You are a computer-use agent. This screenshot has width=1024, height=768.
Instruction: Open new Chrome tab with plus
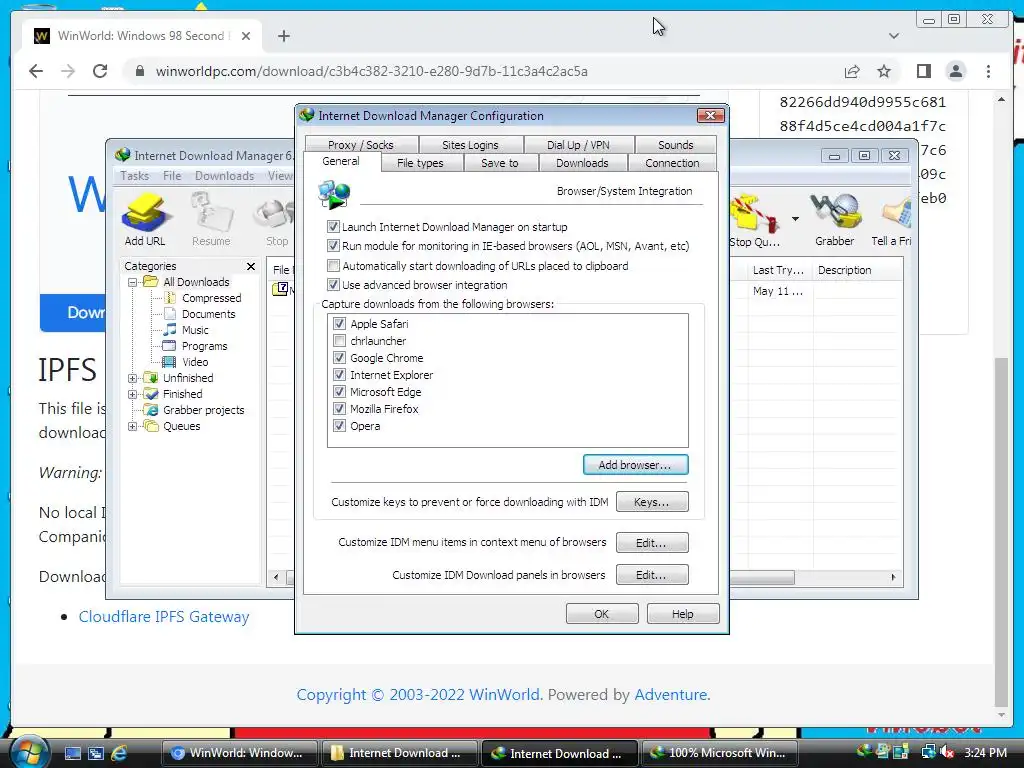point(283,36)
